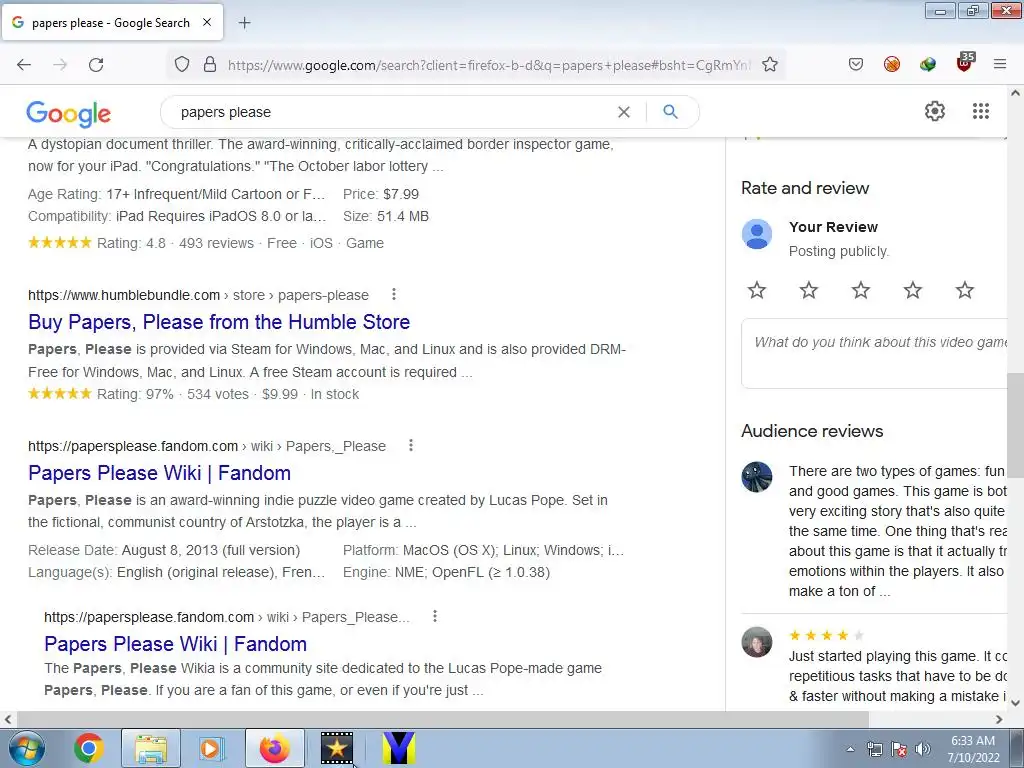
Task: Save page to Pocket
Action: pyautogui.click(x=856, y=64)
